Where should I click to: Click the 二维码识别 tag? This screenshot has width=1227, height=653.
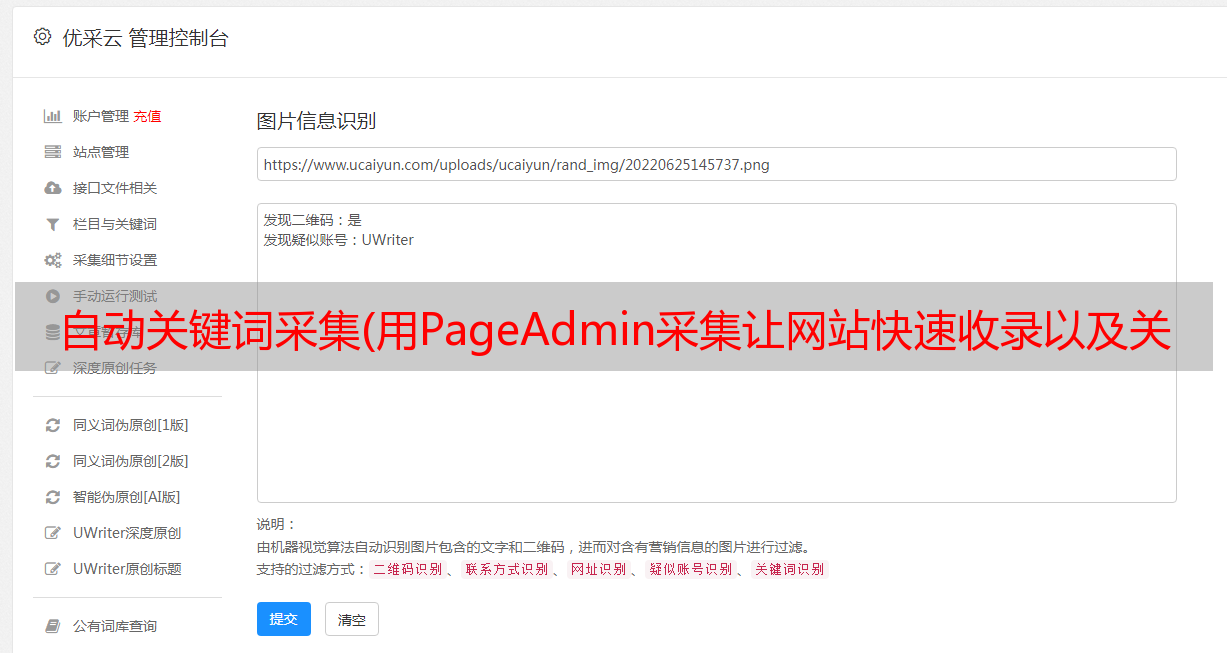(x=407, y=569)
